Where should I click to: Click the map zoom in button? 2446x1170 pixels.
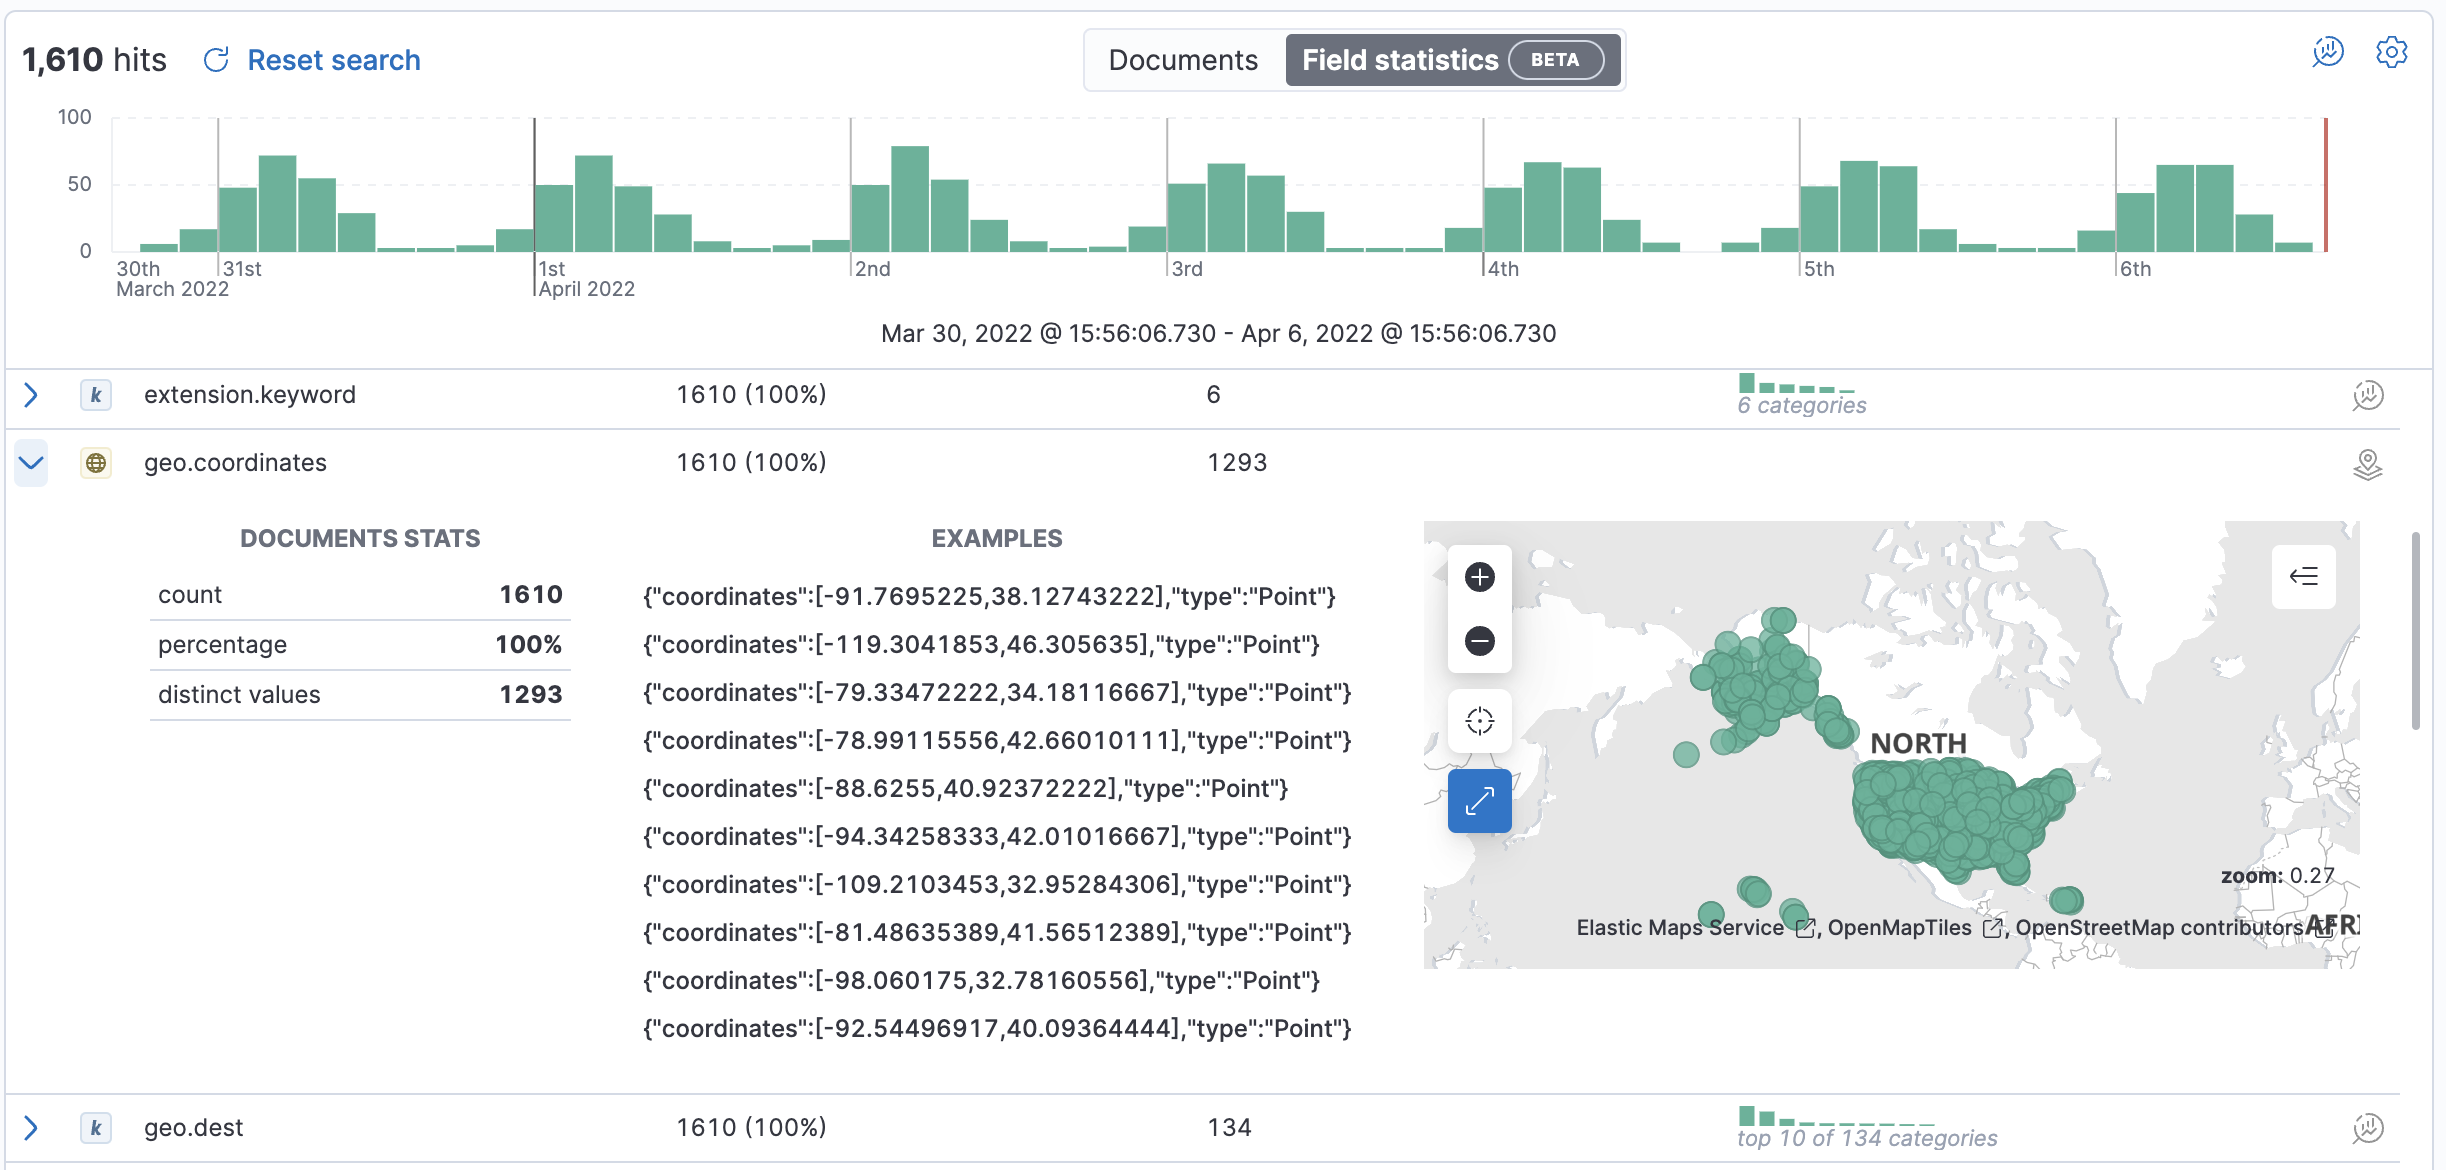(x=1477, y=577)
